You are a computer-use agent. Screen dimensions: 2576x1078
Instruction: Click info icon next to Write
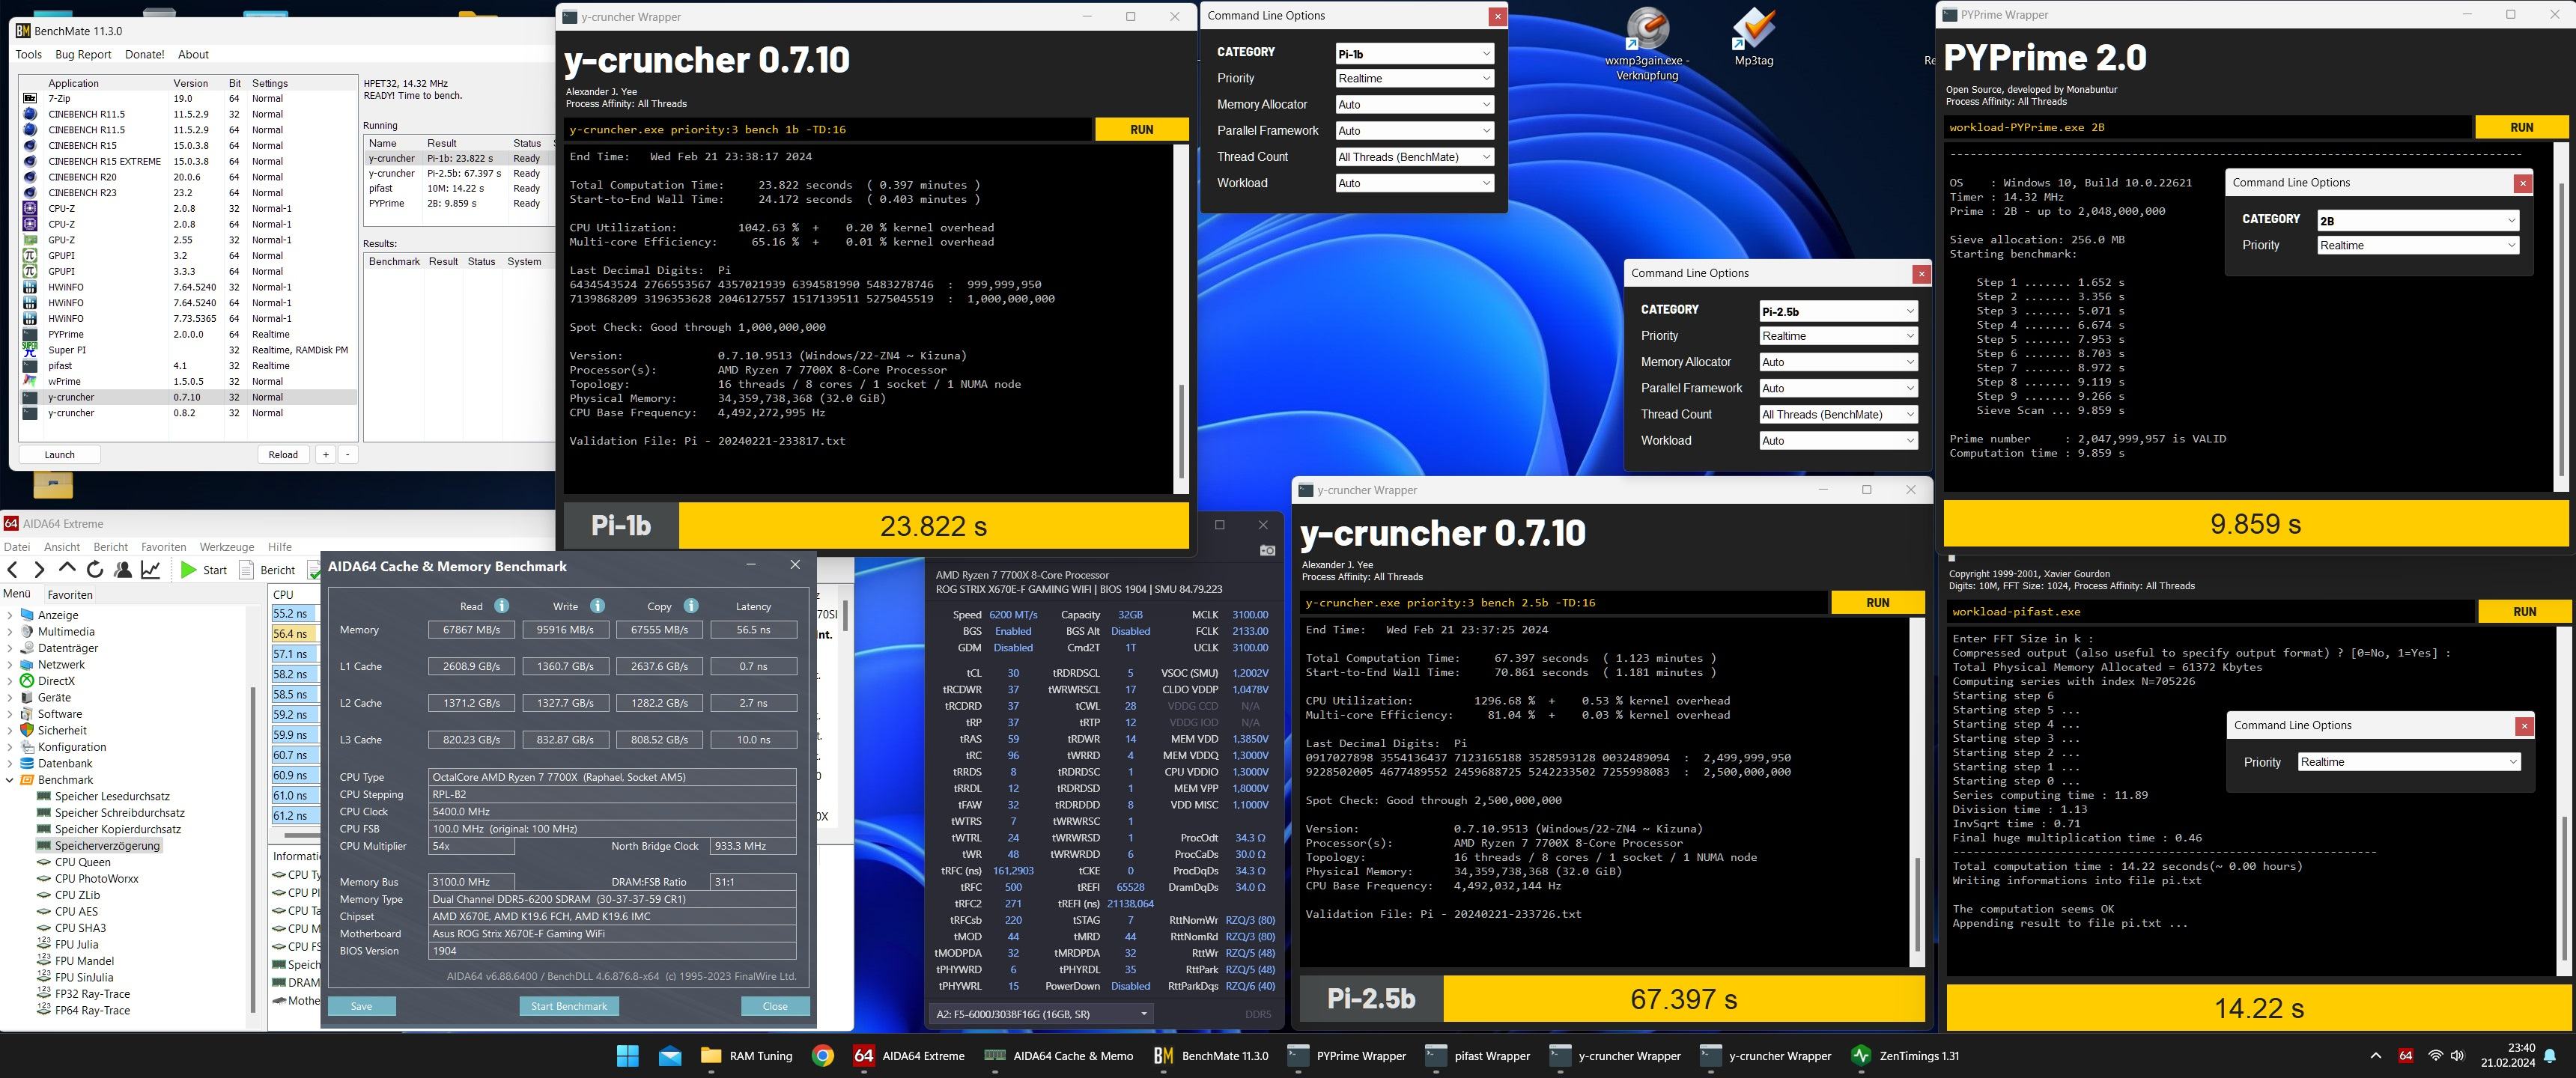tap(597, 606)
